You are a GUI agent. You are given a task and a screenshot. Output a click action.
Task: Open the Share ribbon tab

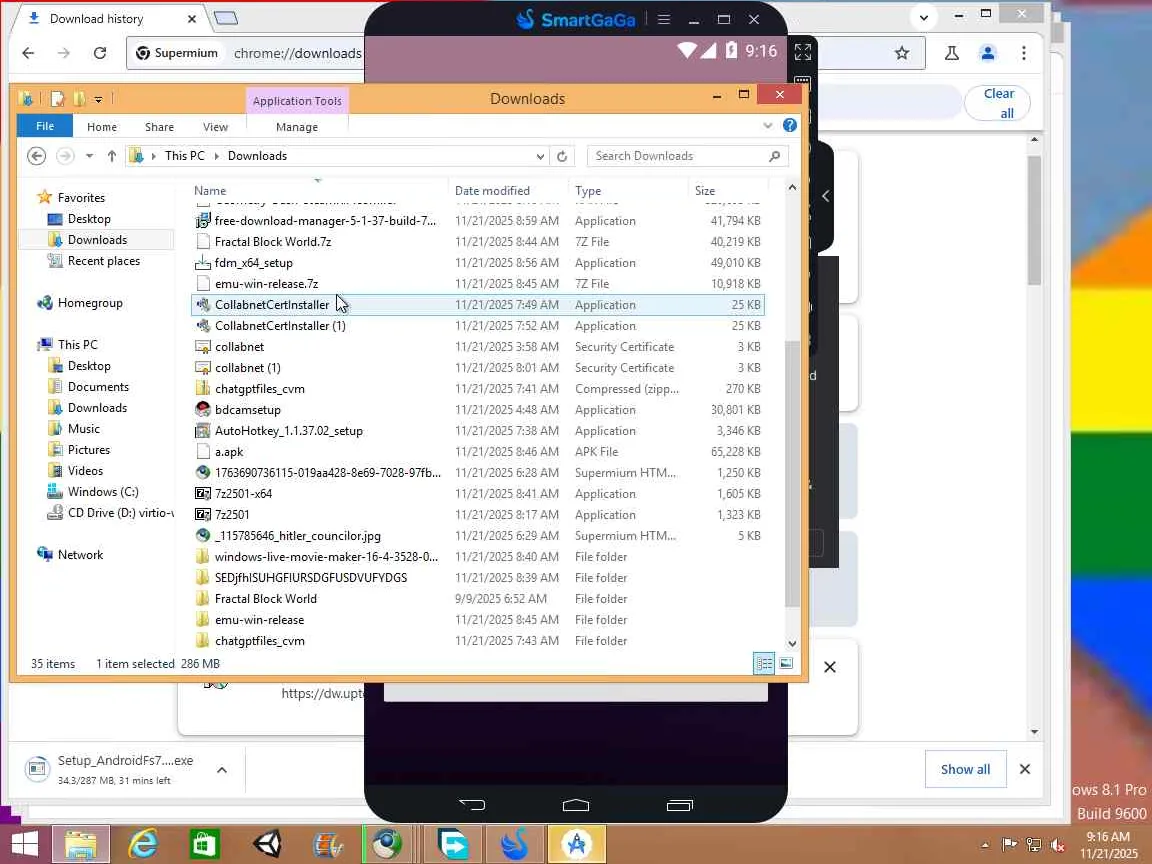pos(159,126)
